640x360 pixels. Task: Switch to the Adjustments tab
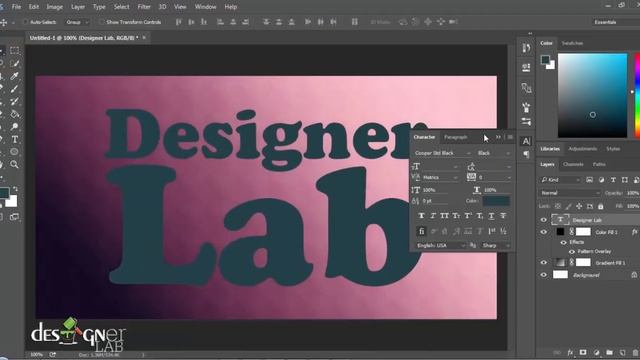tap(582, 149)
